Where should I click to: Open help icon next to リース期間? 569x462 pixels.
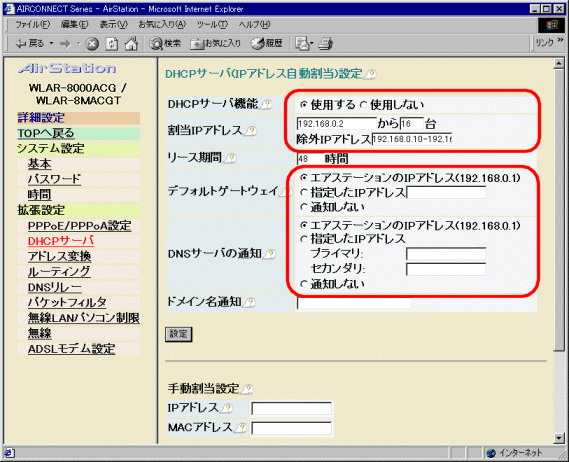click(x=230, y=158)
